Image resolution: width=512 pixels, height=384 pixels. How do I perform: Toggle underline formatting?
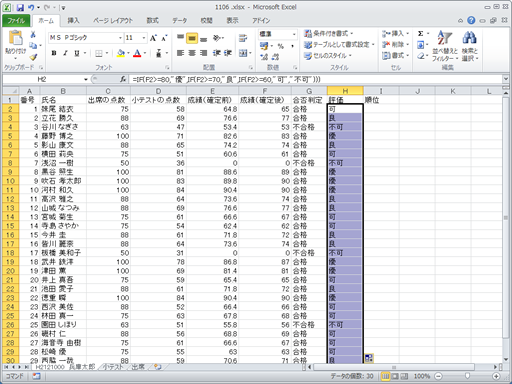click(77, 53)
